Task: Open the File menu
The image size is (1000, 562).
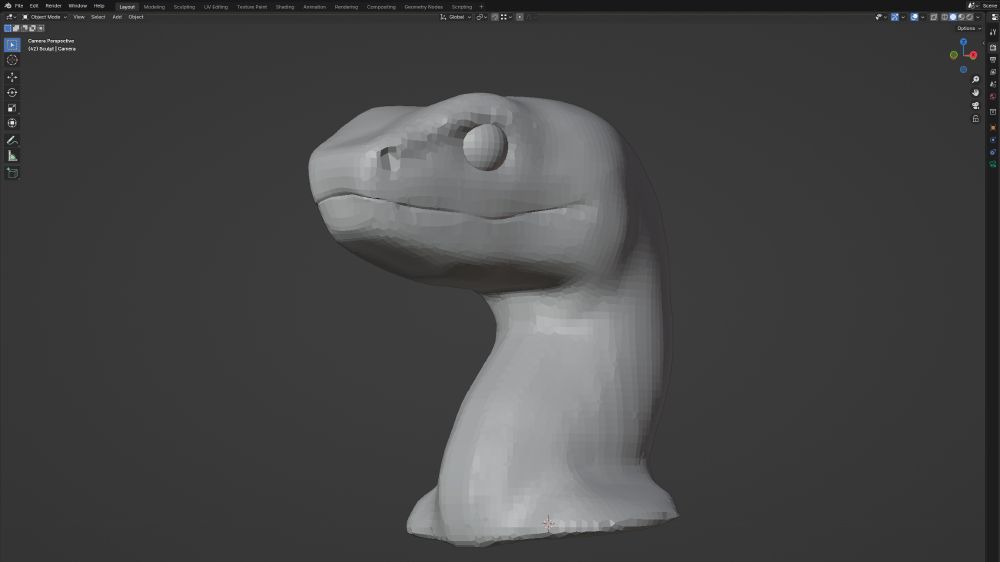Action: pos(19,6)
